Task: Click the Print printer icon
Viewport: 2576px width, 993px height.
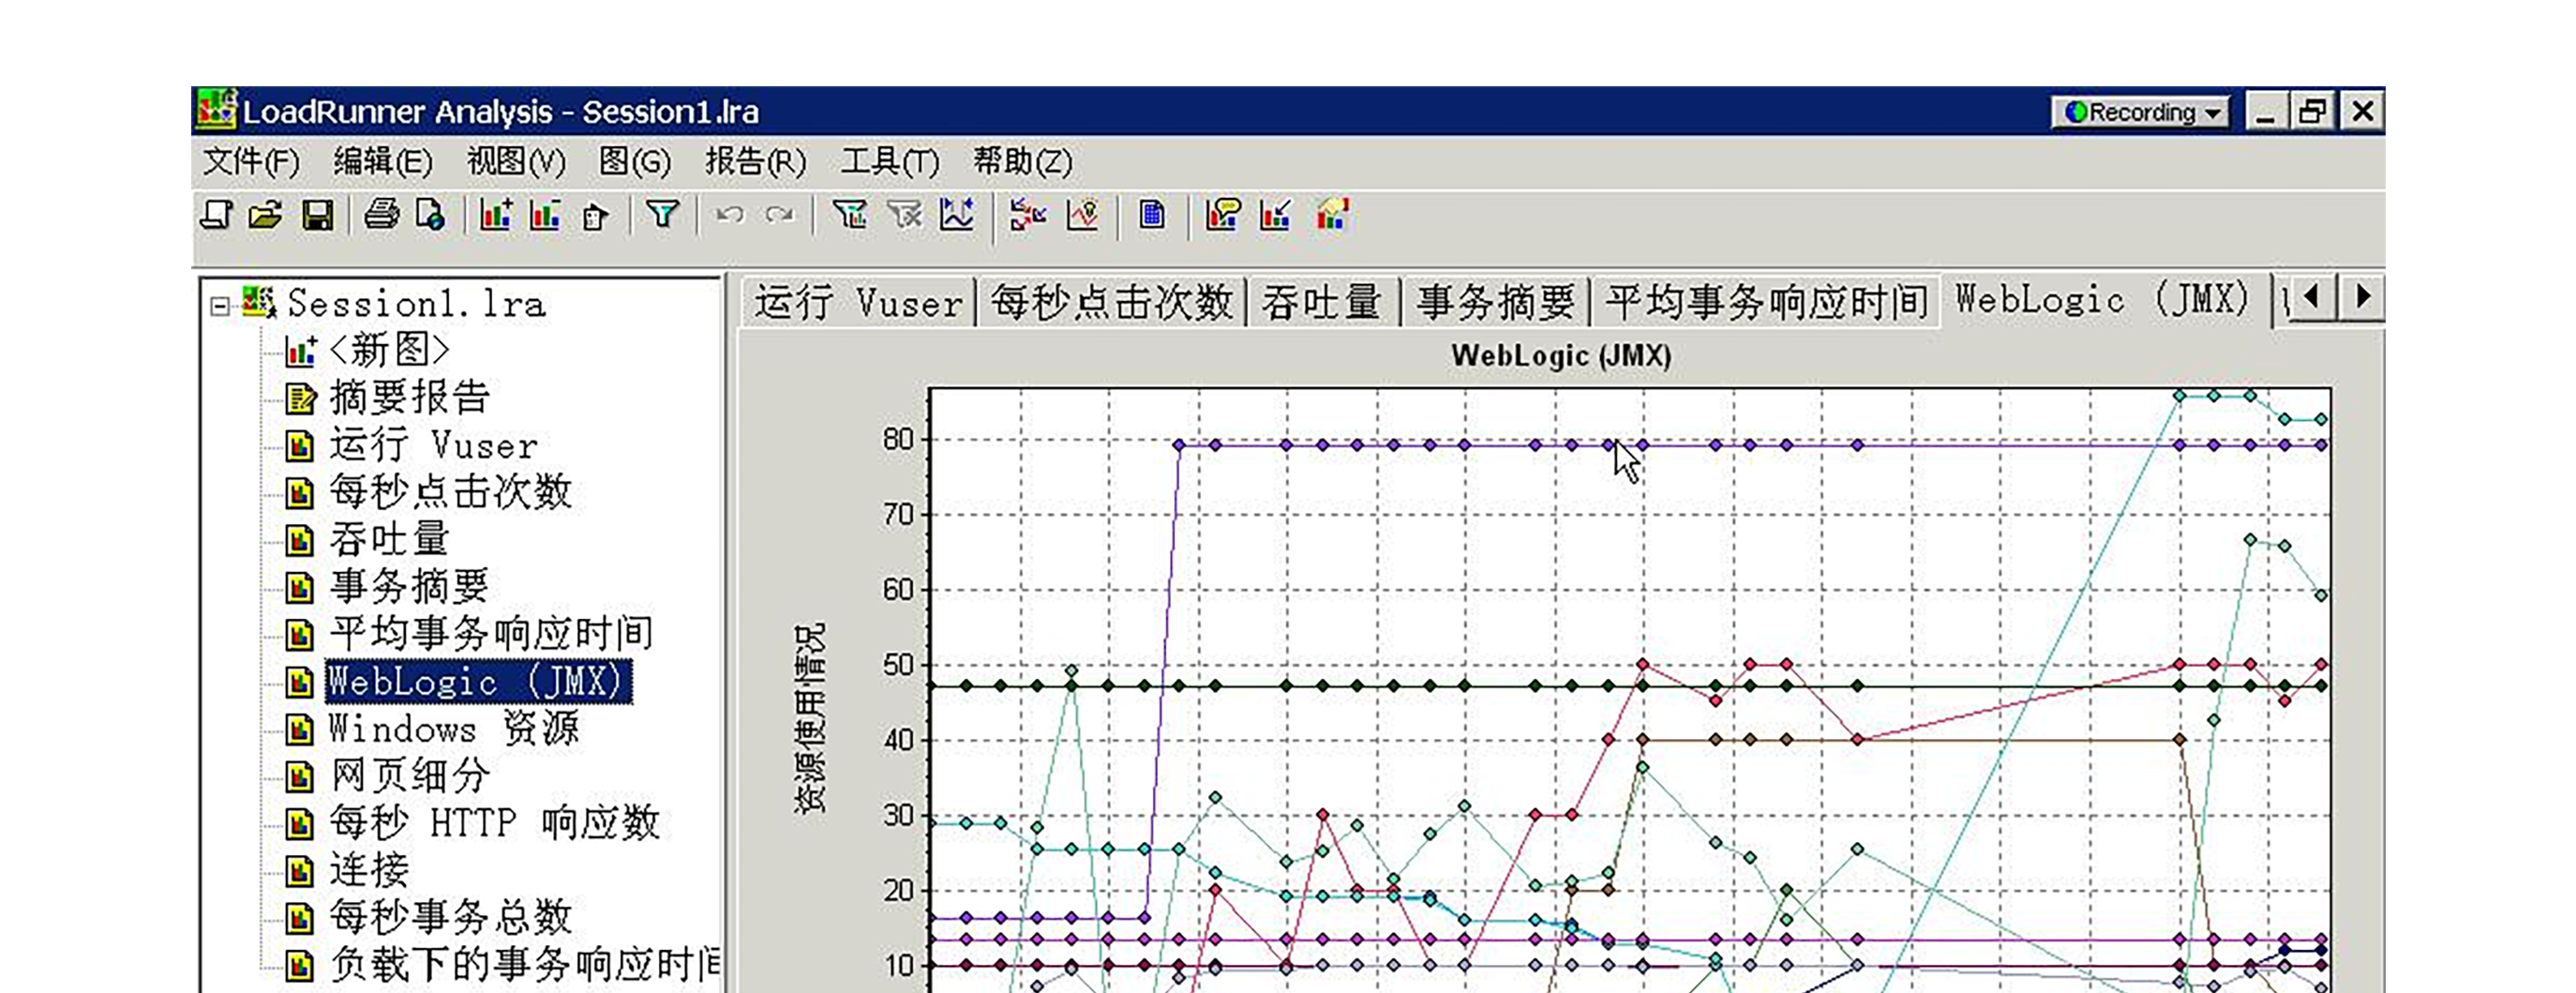Action: coord(381,215)
